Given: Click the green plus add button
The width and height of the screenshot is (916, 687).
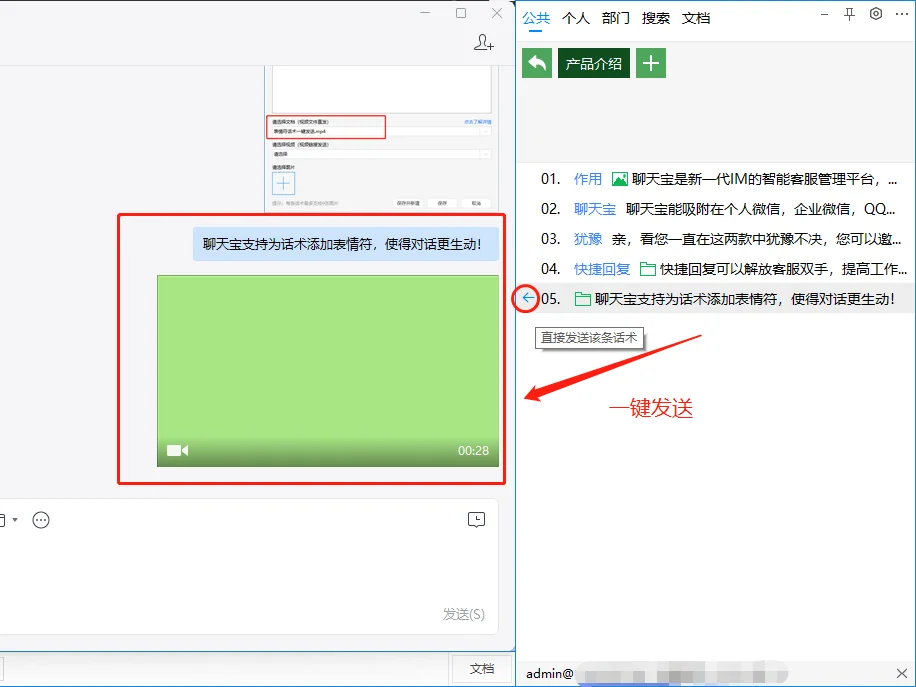Looking at the screenshot, I should tap(651, 63).
